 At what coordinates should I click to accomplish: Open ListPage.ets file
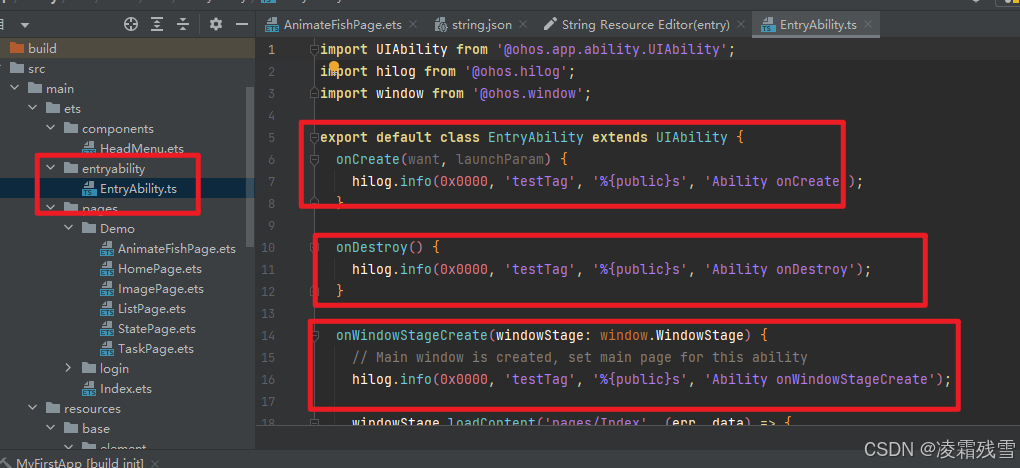pyautogui.click(x=152, y=309)
